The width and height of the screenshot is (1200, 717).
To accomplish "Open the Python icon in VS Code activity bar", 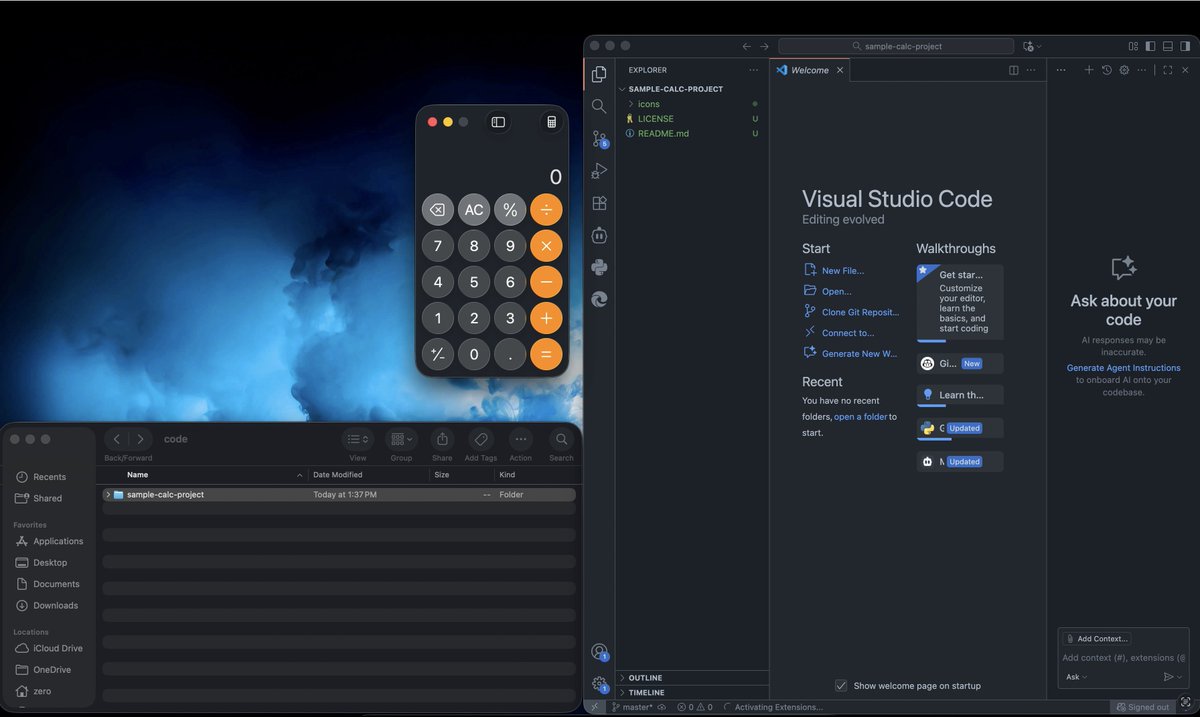I will click(599, 267).
